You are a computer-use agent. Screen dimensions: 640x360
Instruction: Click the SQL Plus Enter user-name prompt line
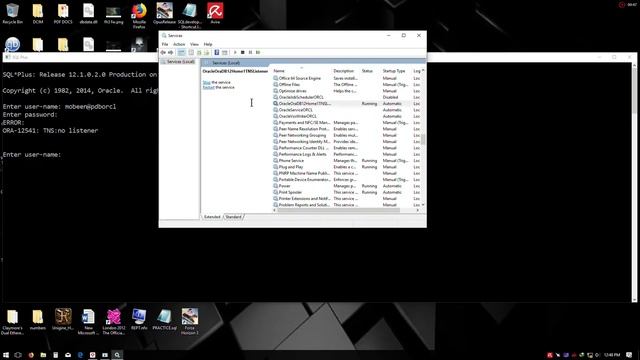(x=32, y=155)
